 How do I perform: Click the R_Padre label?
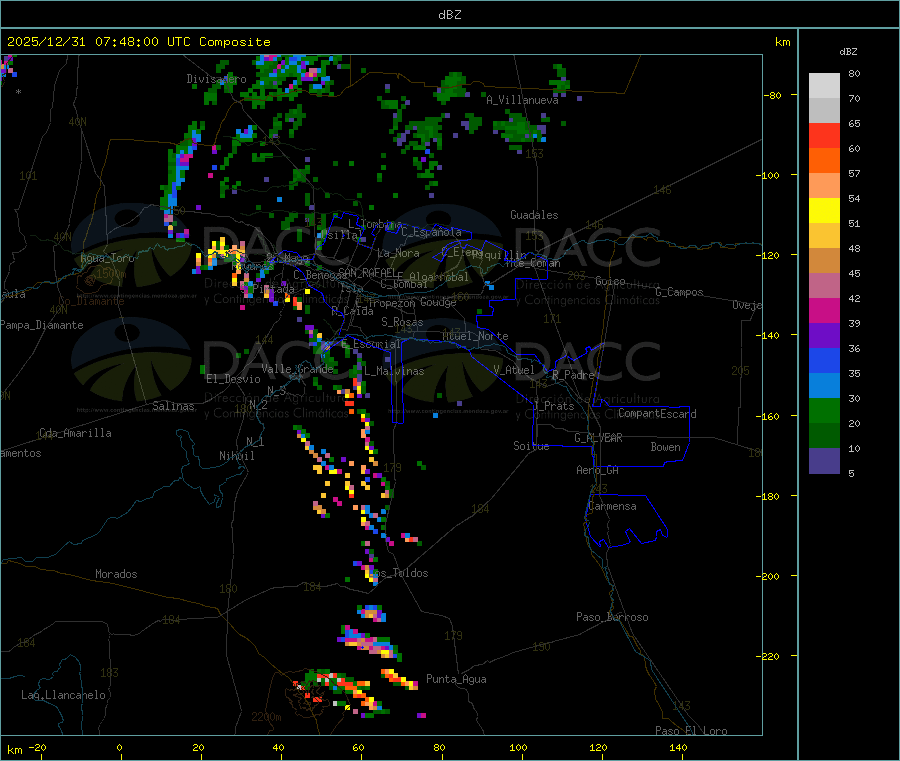573,375
